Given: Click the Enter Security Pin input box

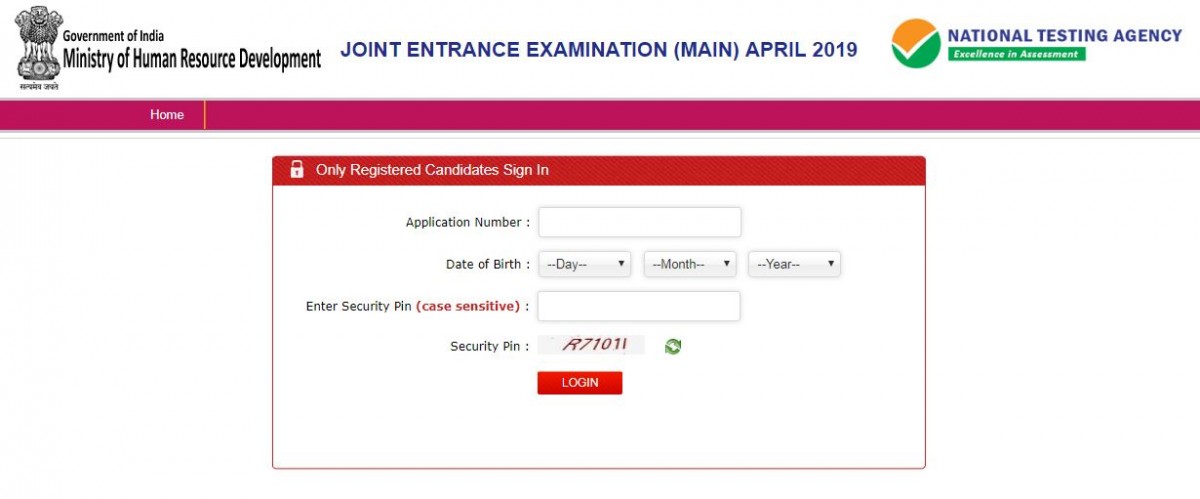Looking at the screenshot, I should [639, 306].
